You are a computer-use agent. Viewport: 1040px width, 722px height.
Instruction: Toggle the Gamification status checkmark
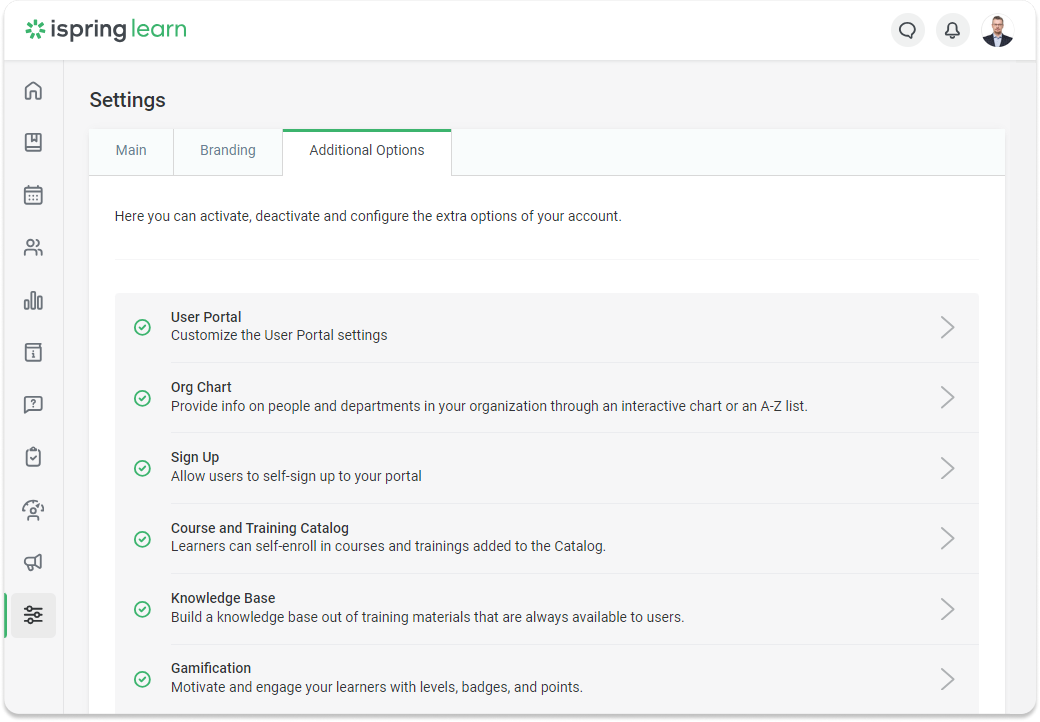tap(143, 679)
